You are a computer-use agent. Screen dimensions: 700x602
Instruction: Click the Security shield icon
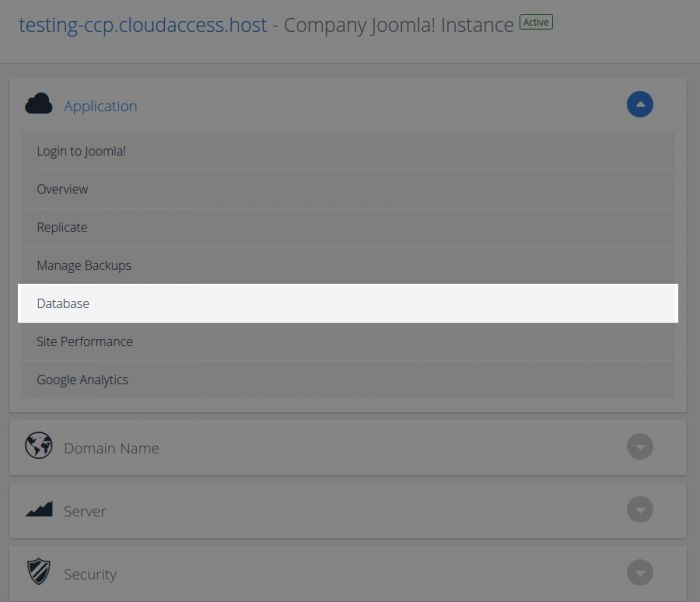(38, 573)
